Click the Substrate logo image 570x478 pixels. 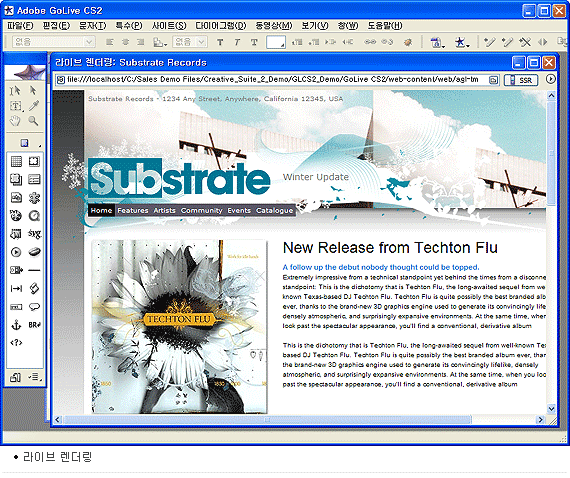(x=179, y=178)
